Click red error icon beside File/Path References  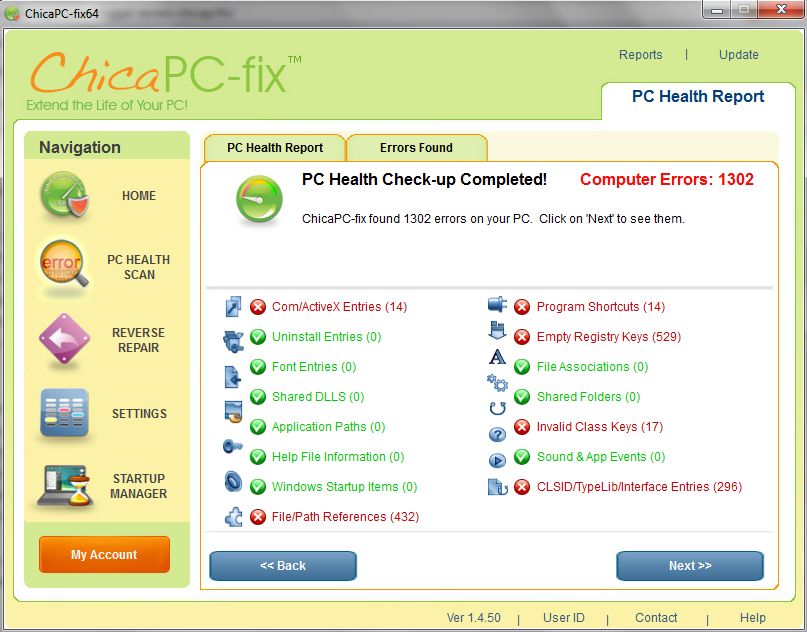click(258, 517)
